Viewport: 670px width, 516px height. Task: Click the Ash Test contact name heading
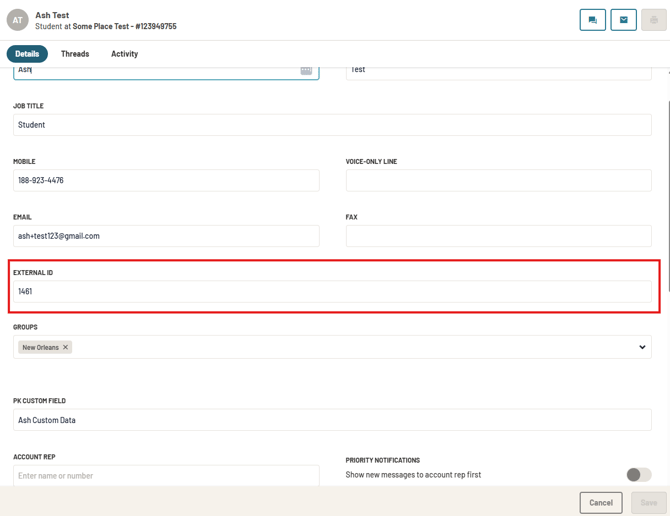pyautogui.click(x=52, y=15)
